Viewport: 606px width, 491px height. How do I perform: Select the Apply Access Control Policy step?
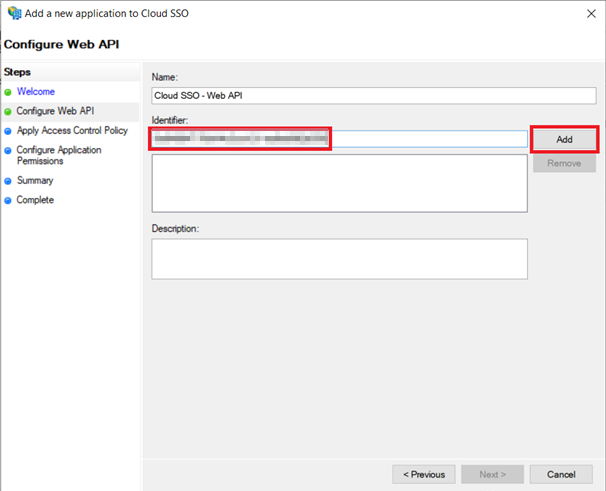(x=72, y=130)
